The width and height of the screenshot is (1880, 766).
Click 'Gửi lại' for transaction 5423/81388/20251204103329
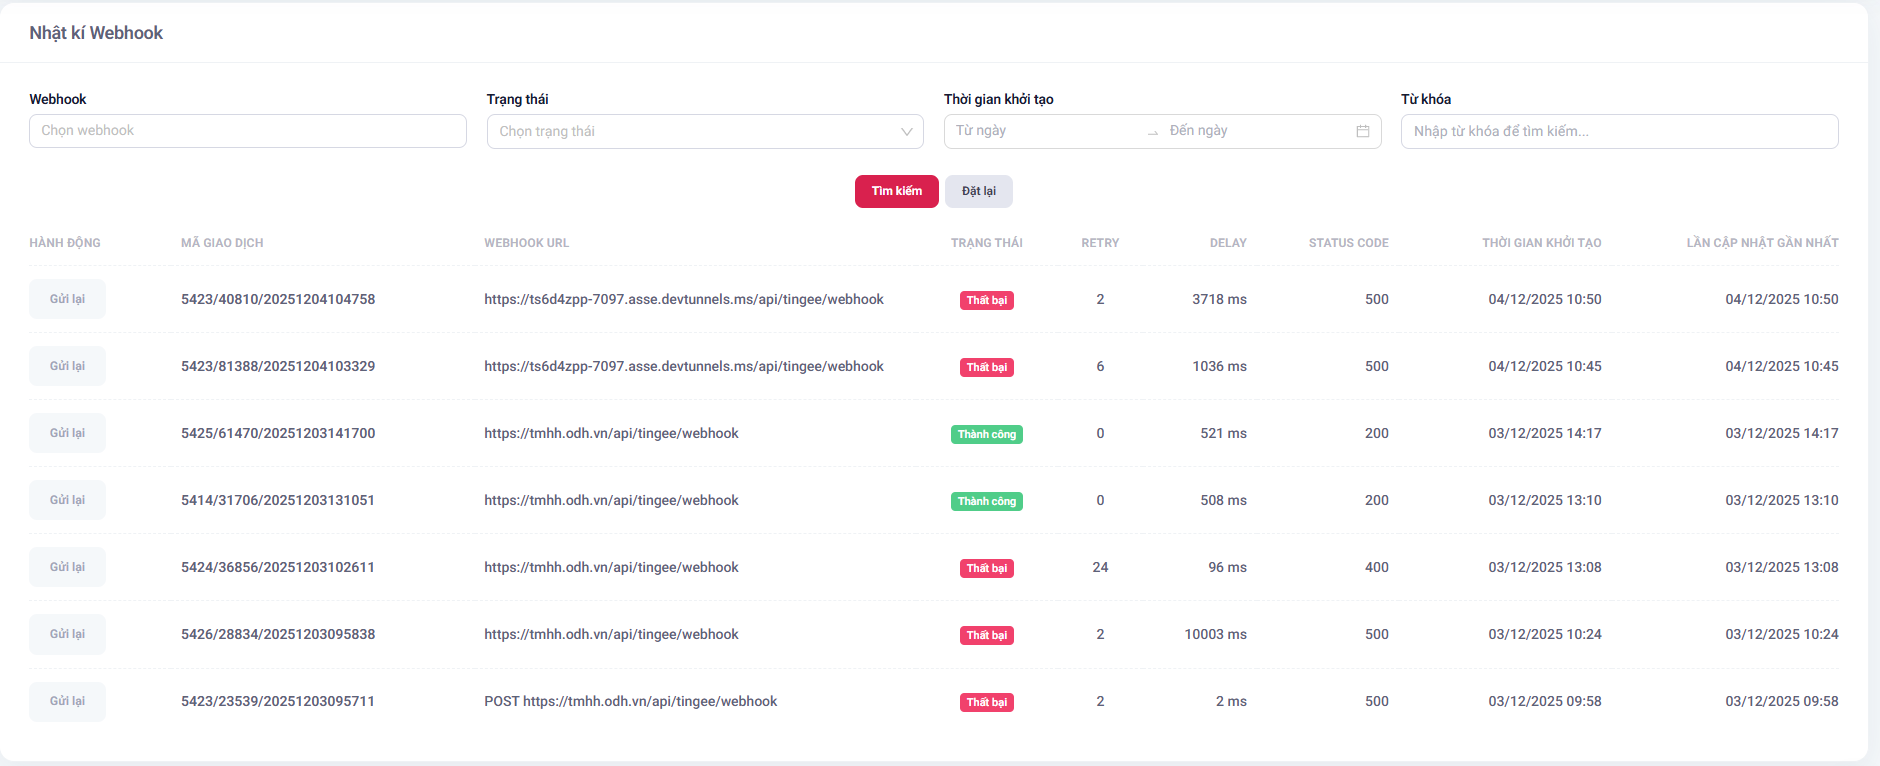67,366
